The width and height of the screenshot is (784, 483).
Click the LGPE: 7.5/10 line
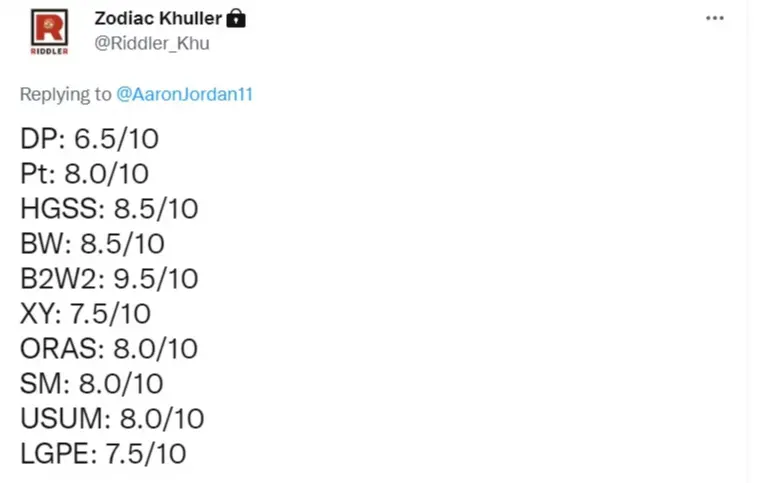coord(103,454)
